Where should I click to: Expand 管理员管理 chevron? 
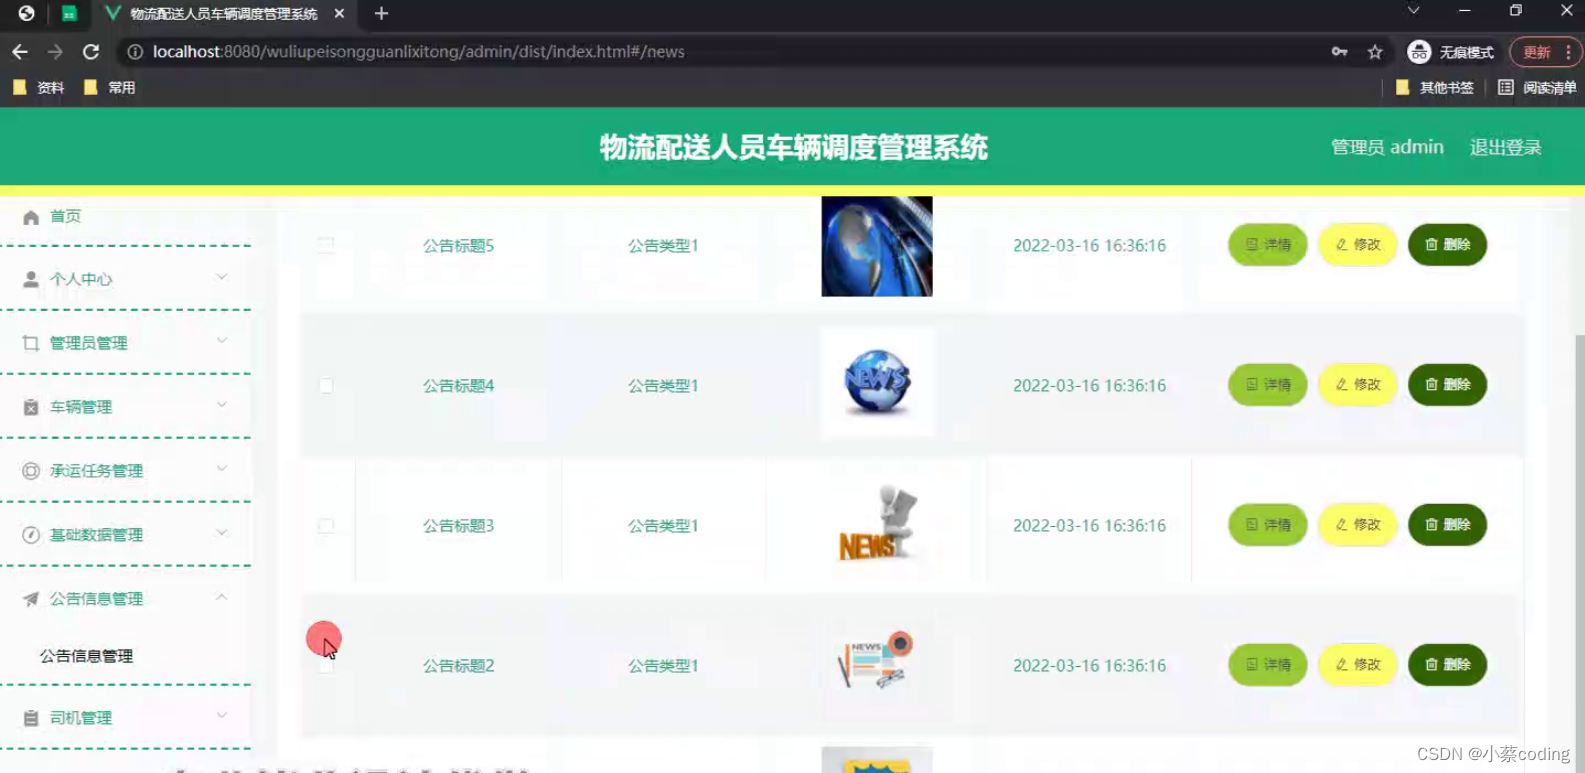[x=222, y=341]
